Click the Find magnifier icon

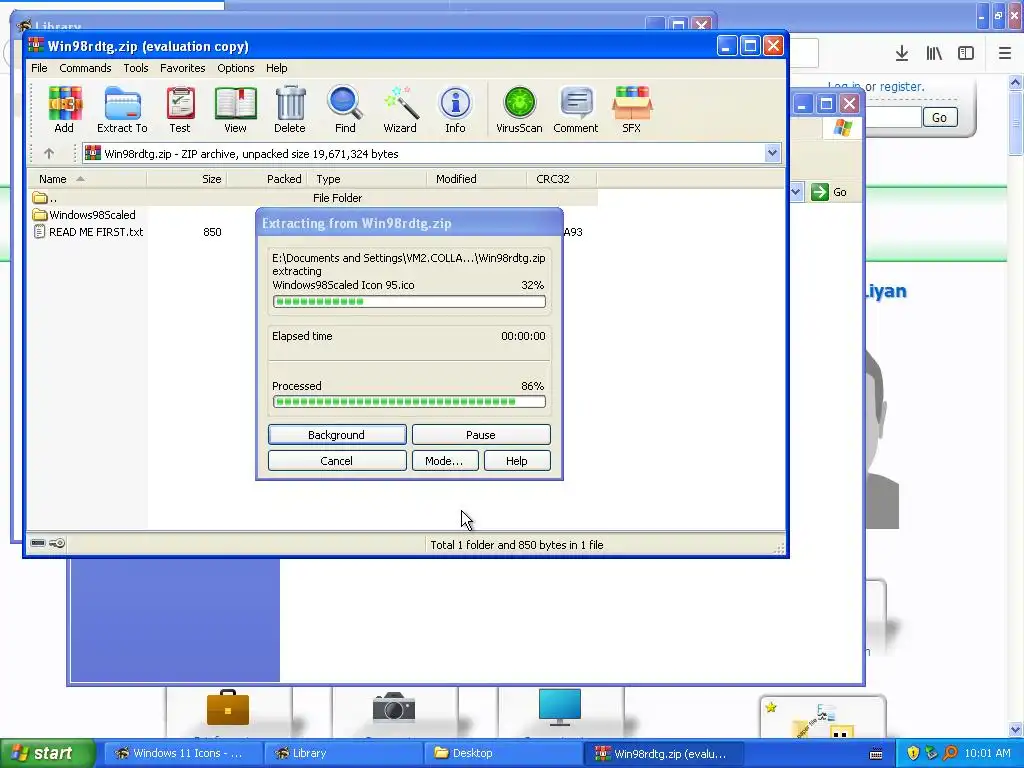pos(345,110)
